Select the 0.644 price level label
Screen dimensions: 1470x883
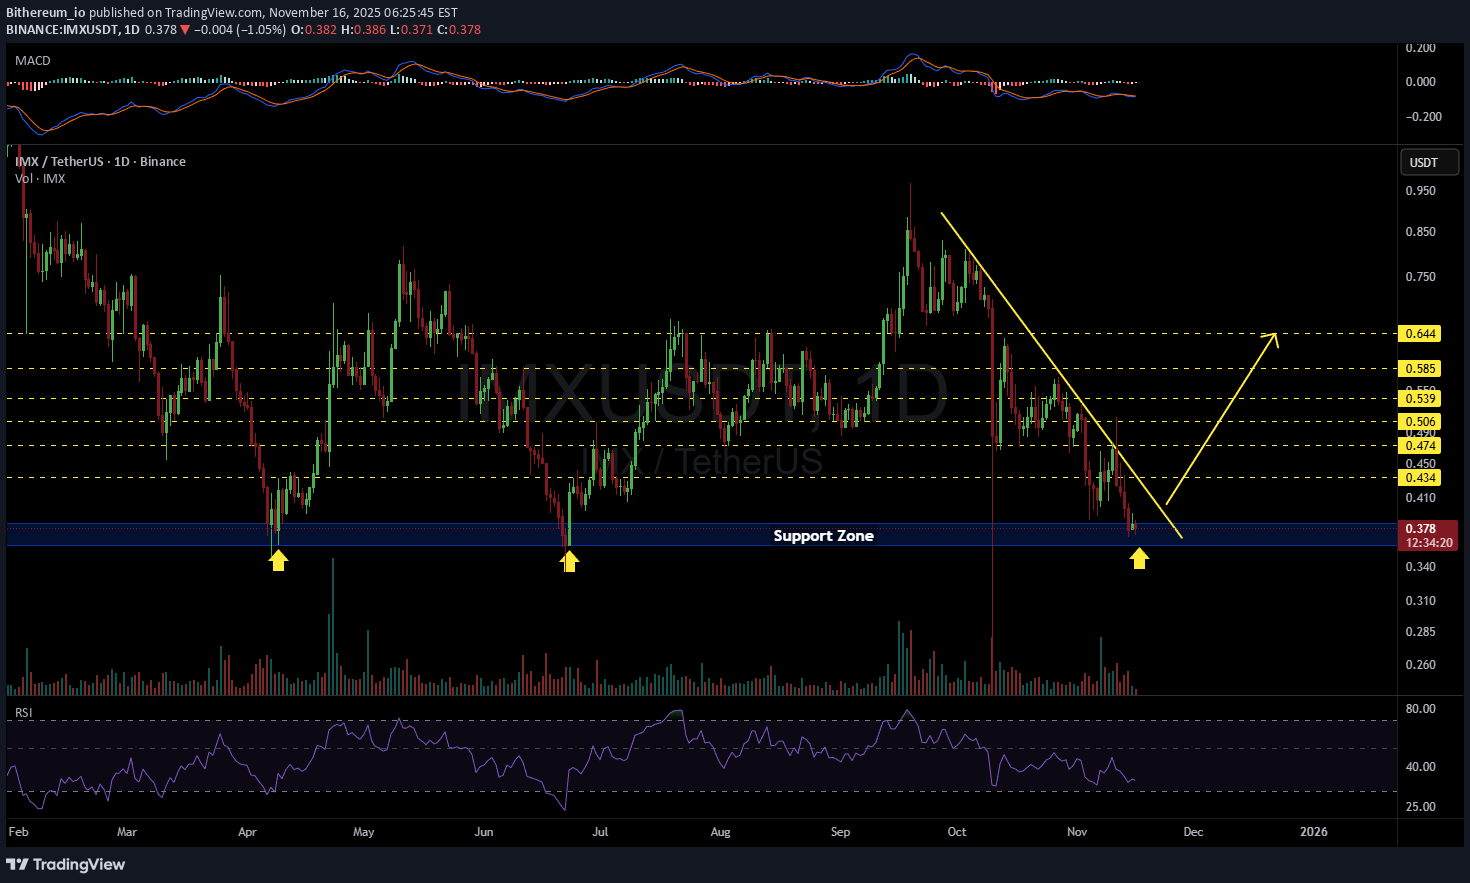point(1420,334)
